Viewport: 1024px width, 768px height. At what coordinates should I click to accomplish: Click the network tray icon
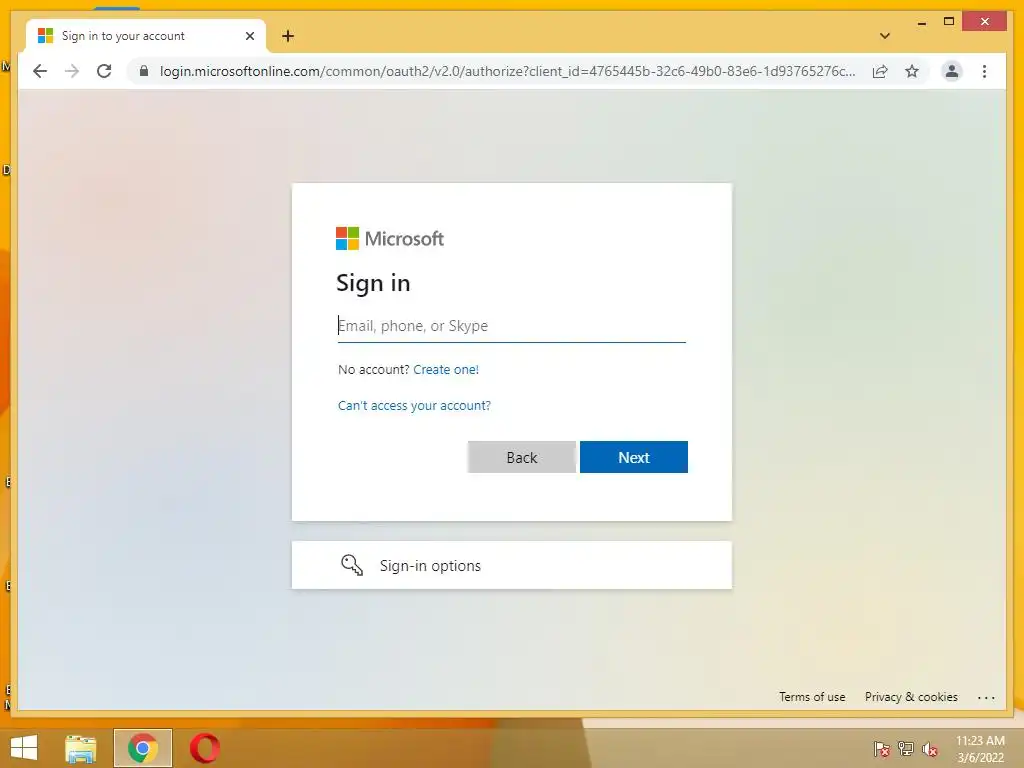point(906,749)
